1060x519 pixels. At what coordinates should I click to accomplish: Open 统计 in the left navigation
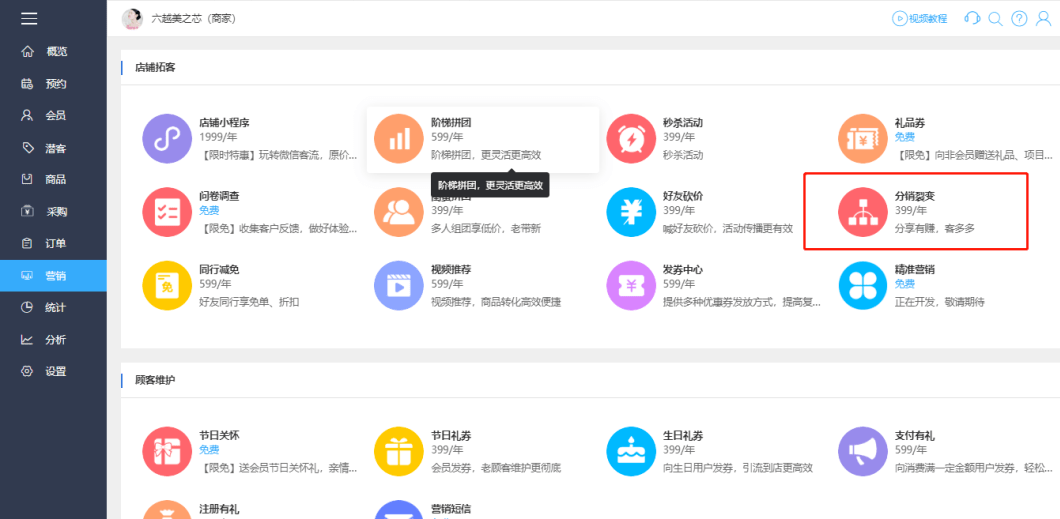[53, 307]
